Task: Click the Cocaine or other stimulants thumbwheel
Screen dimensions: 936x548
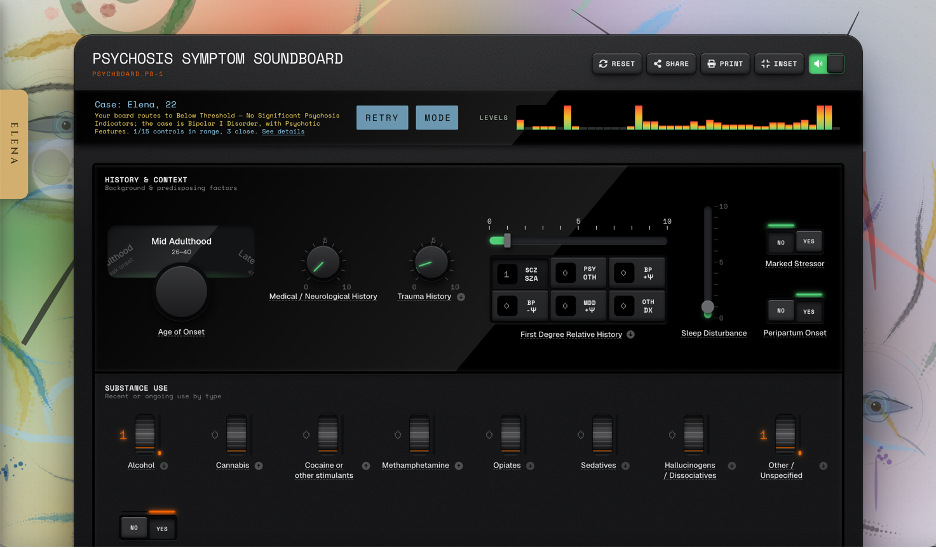Action: pyautogui.click(x=328, y=435)
